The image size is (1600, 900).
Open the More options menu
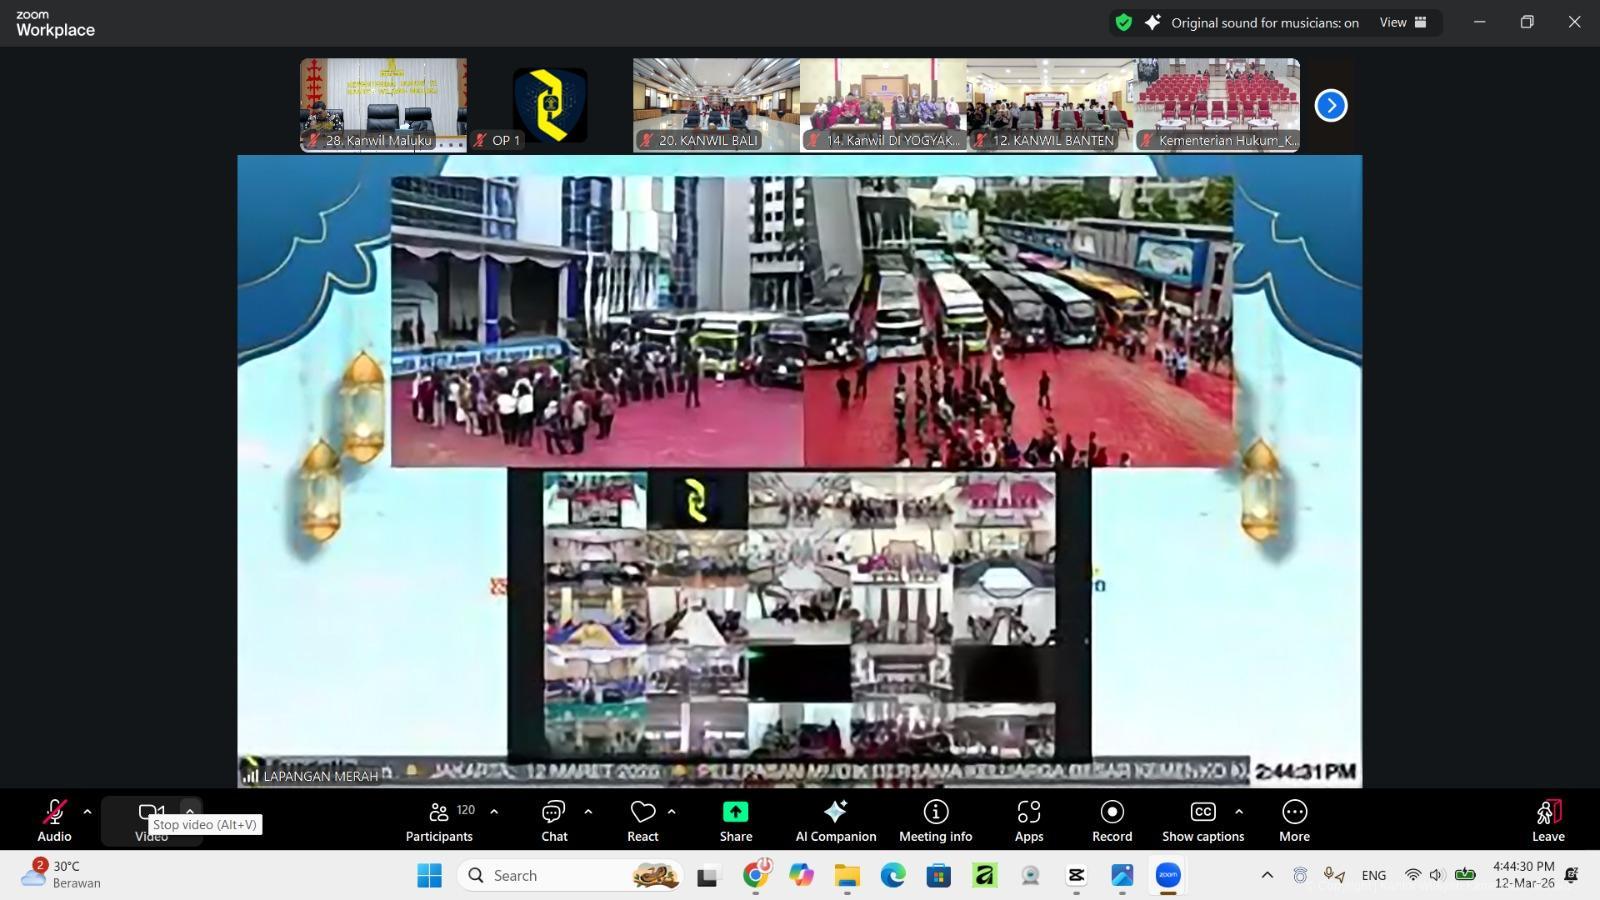pyautogui.click(x=1294, y=820)
